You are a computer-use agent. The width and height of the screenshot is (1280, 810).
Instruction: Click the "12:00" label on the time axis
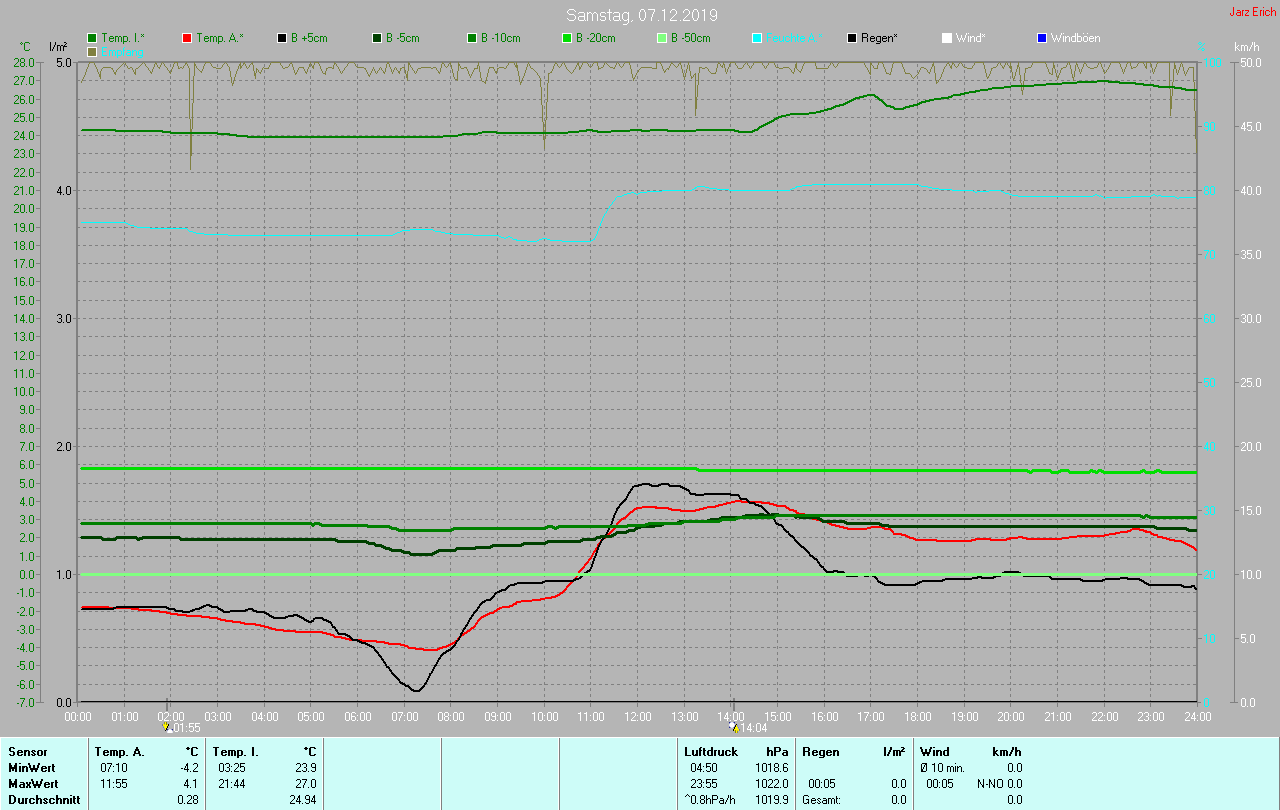pyautogui.click(x=638, y=716)
